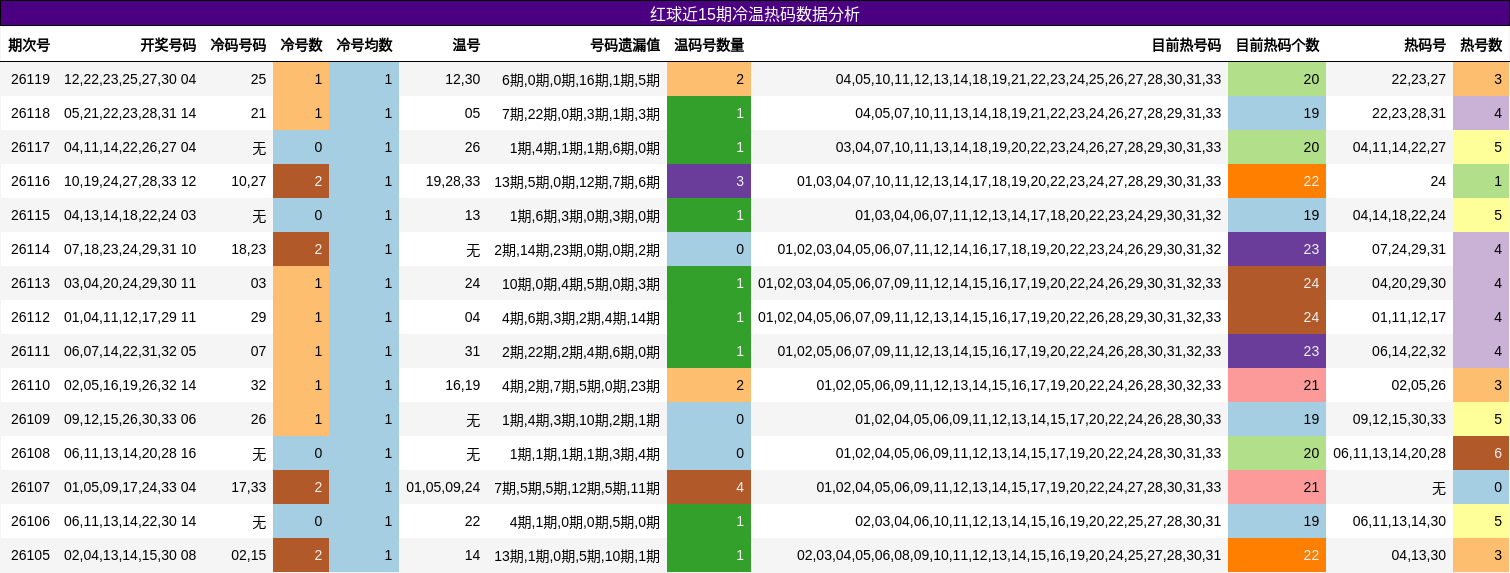The width and height of the screenshot is (1510, 573).
Task: Click cold codes 17,33 in row 26107
Action: point(249,487)
